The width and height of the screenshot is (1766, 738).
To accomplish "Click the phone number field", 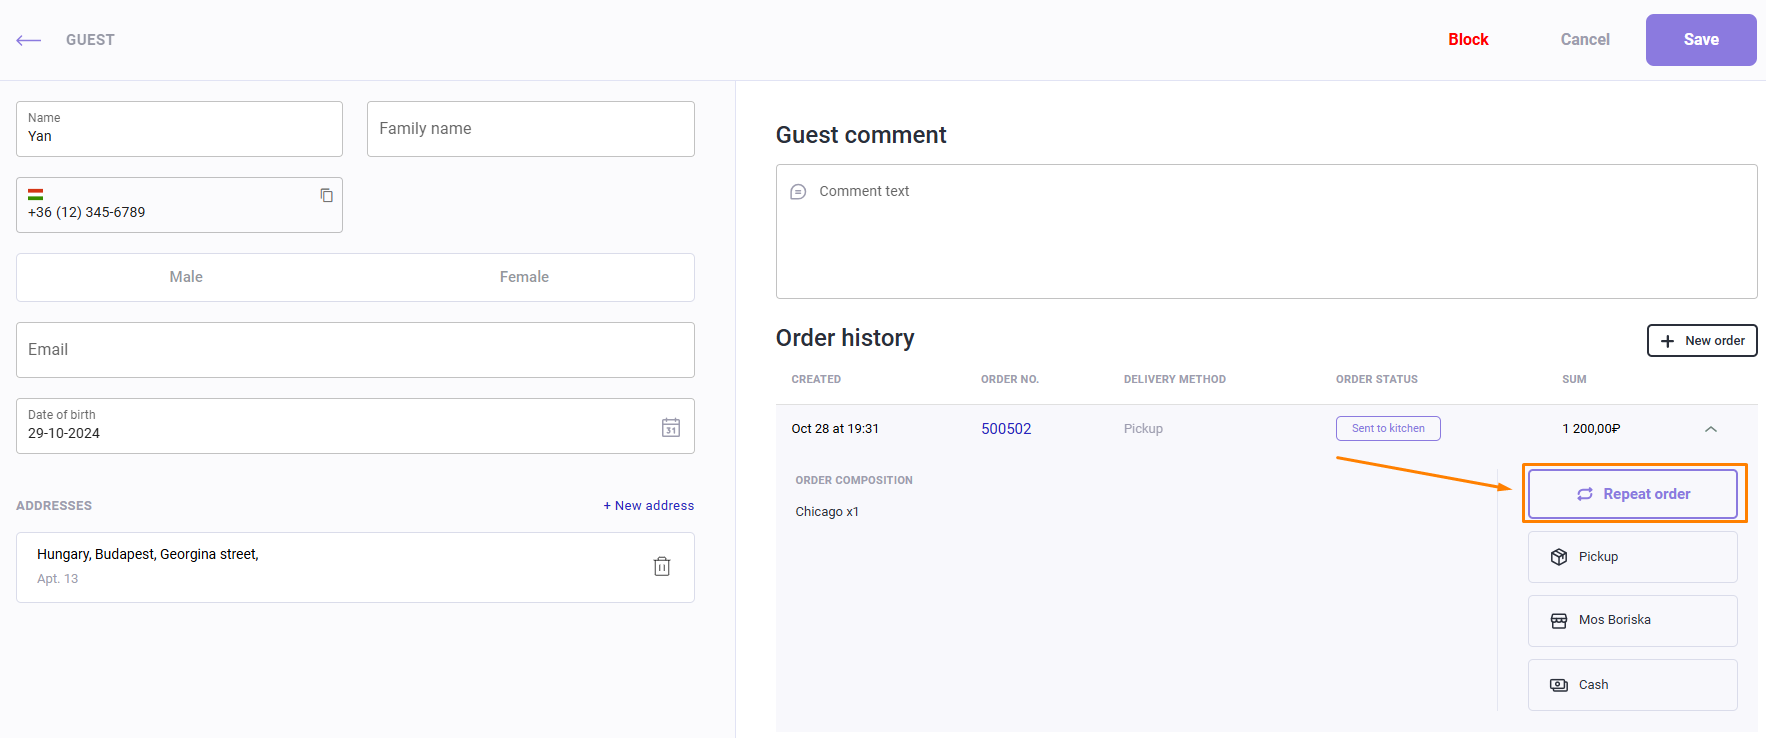I will pyautogui.click(x=179, y=205).
